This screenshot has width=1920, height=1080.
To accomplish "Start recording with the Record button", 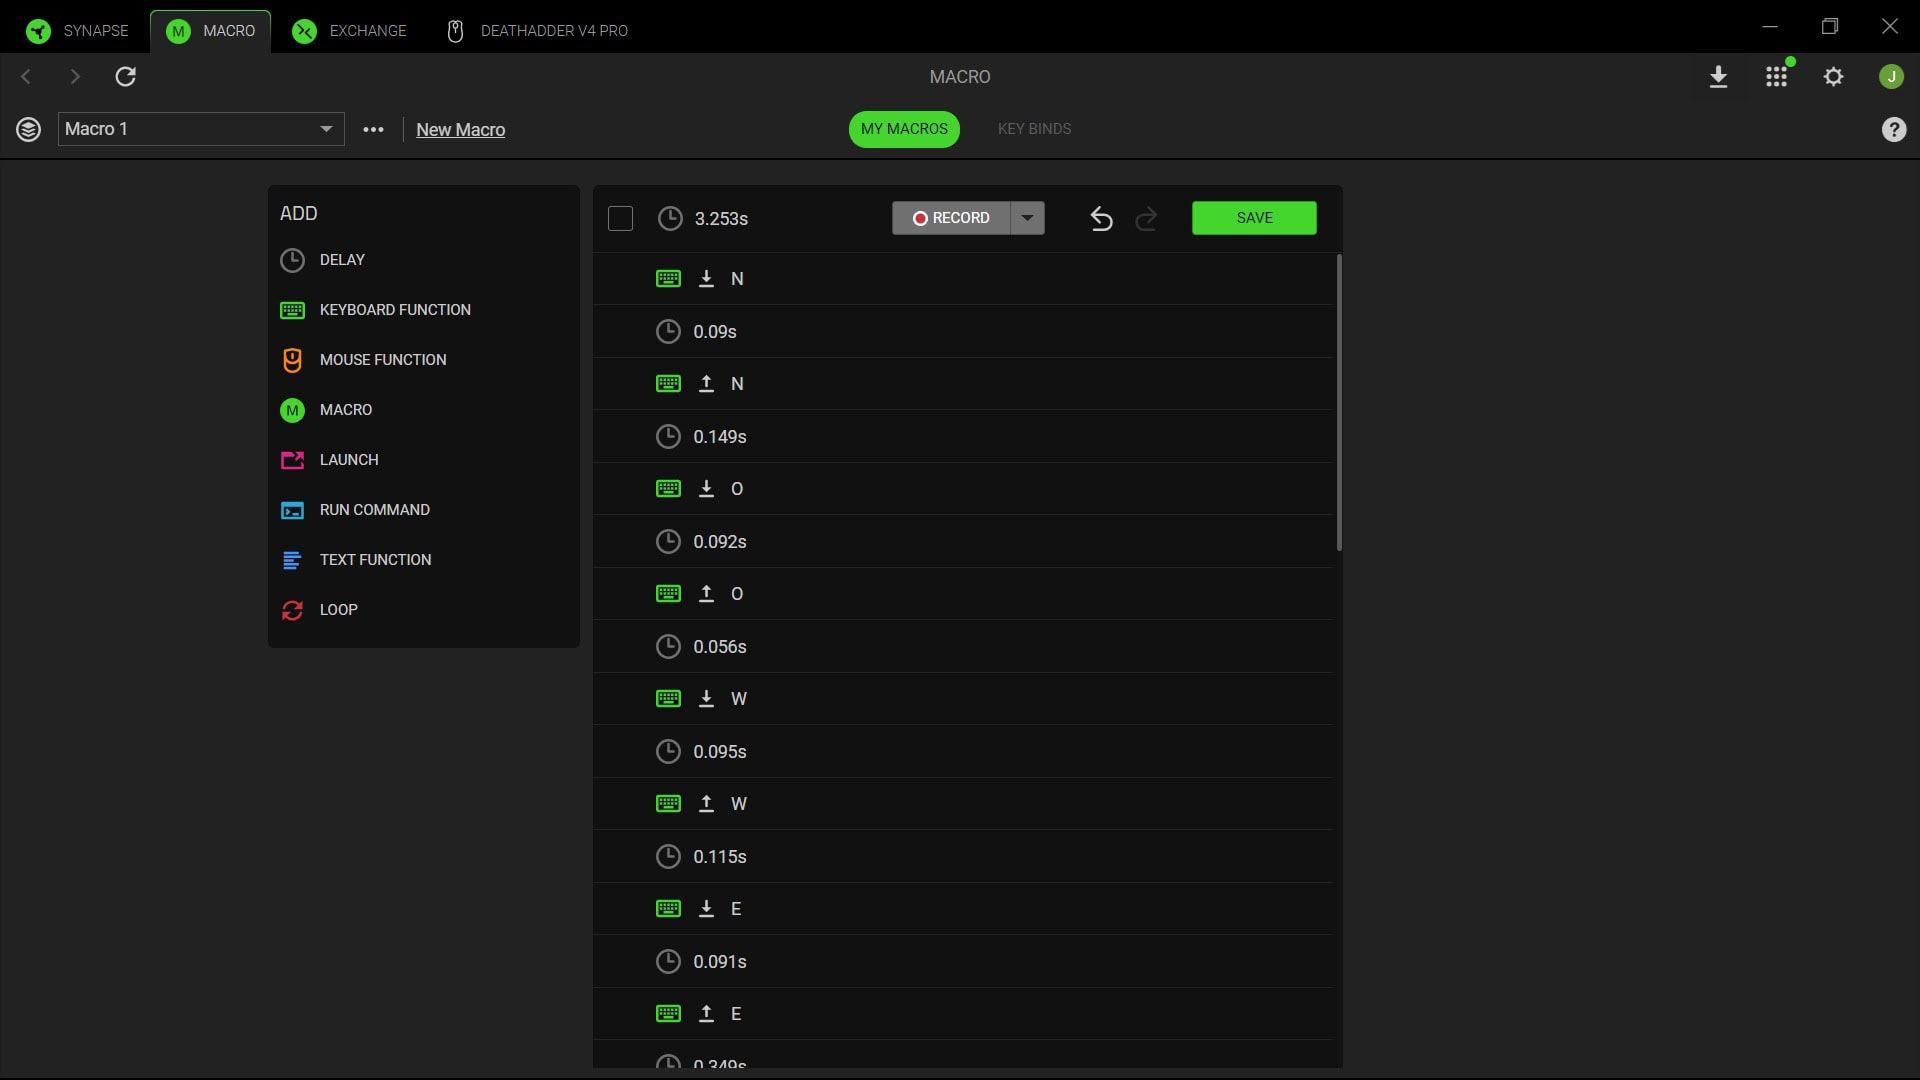I will tap(951, 218).
